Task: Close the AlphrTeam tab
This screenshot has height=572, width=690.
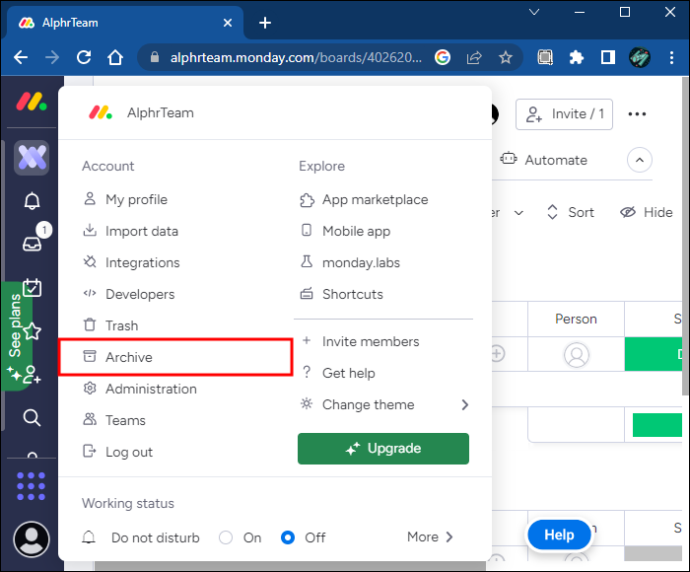Action: click(228, 22)
